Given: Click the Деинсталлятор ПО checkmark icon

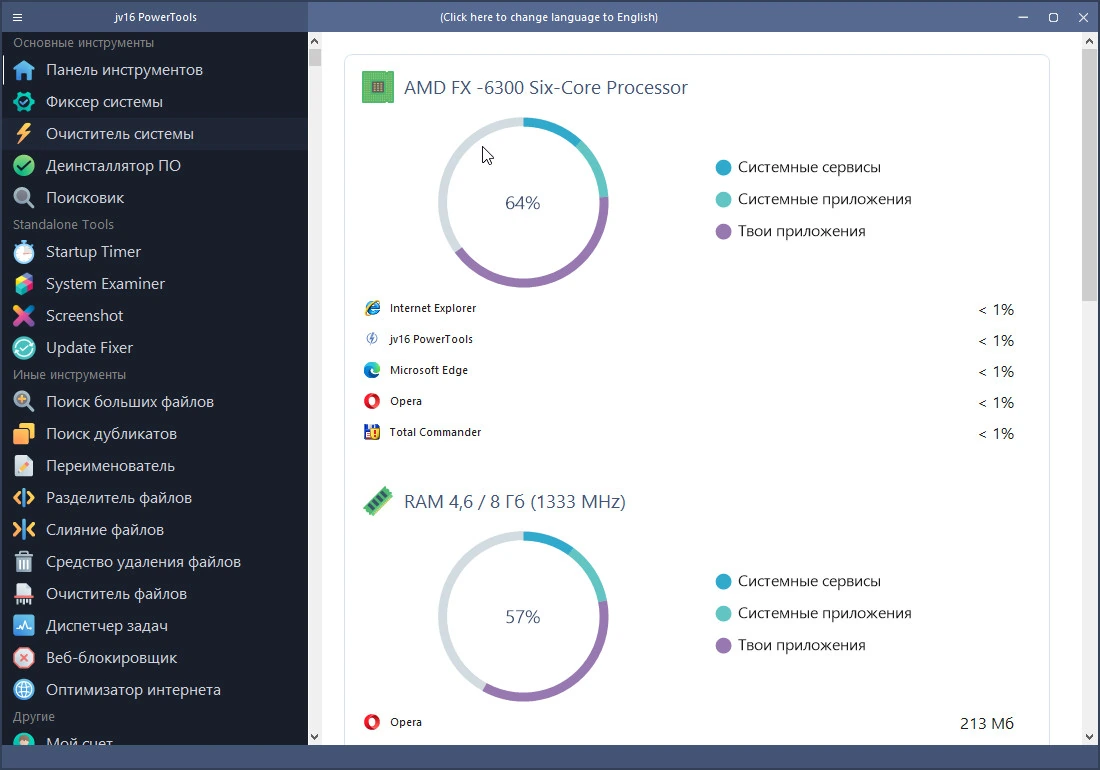Looking at the screenshot, I should (x=24, y=166).
